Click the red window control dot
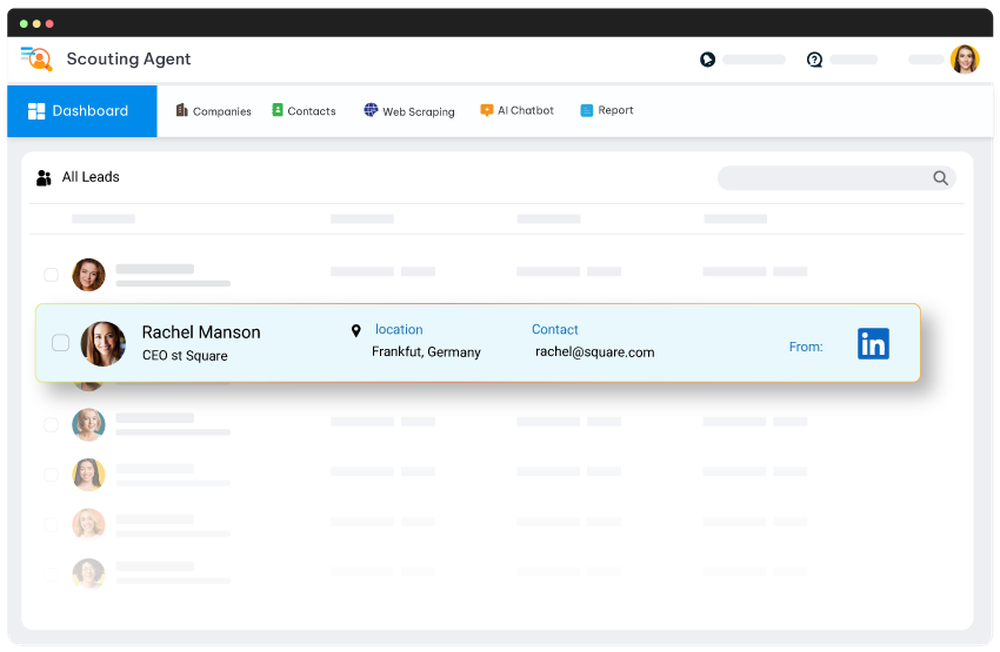 tap(50, 24)
